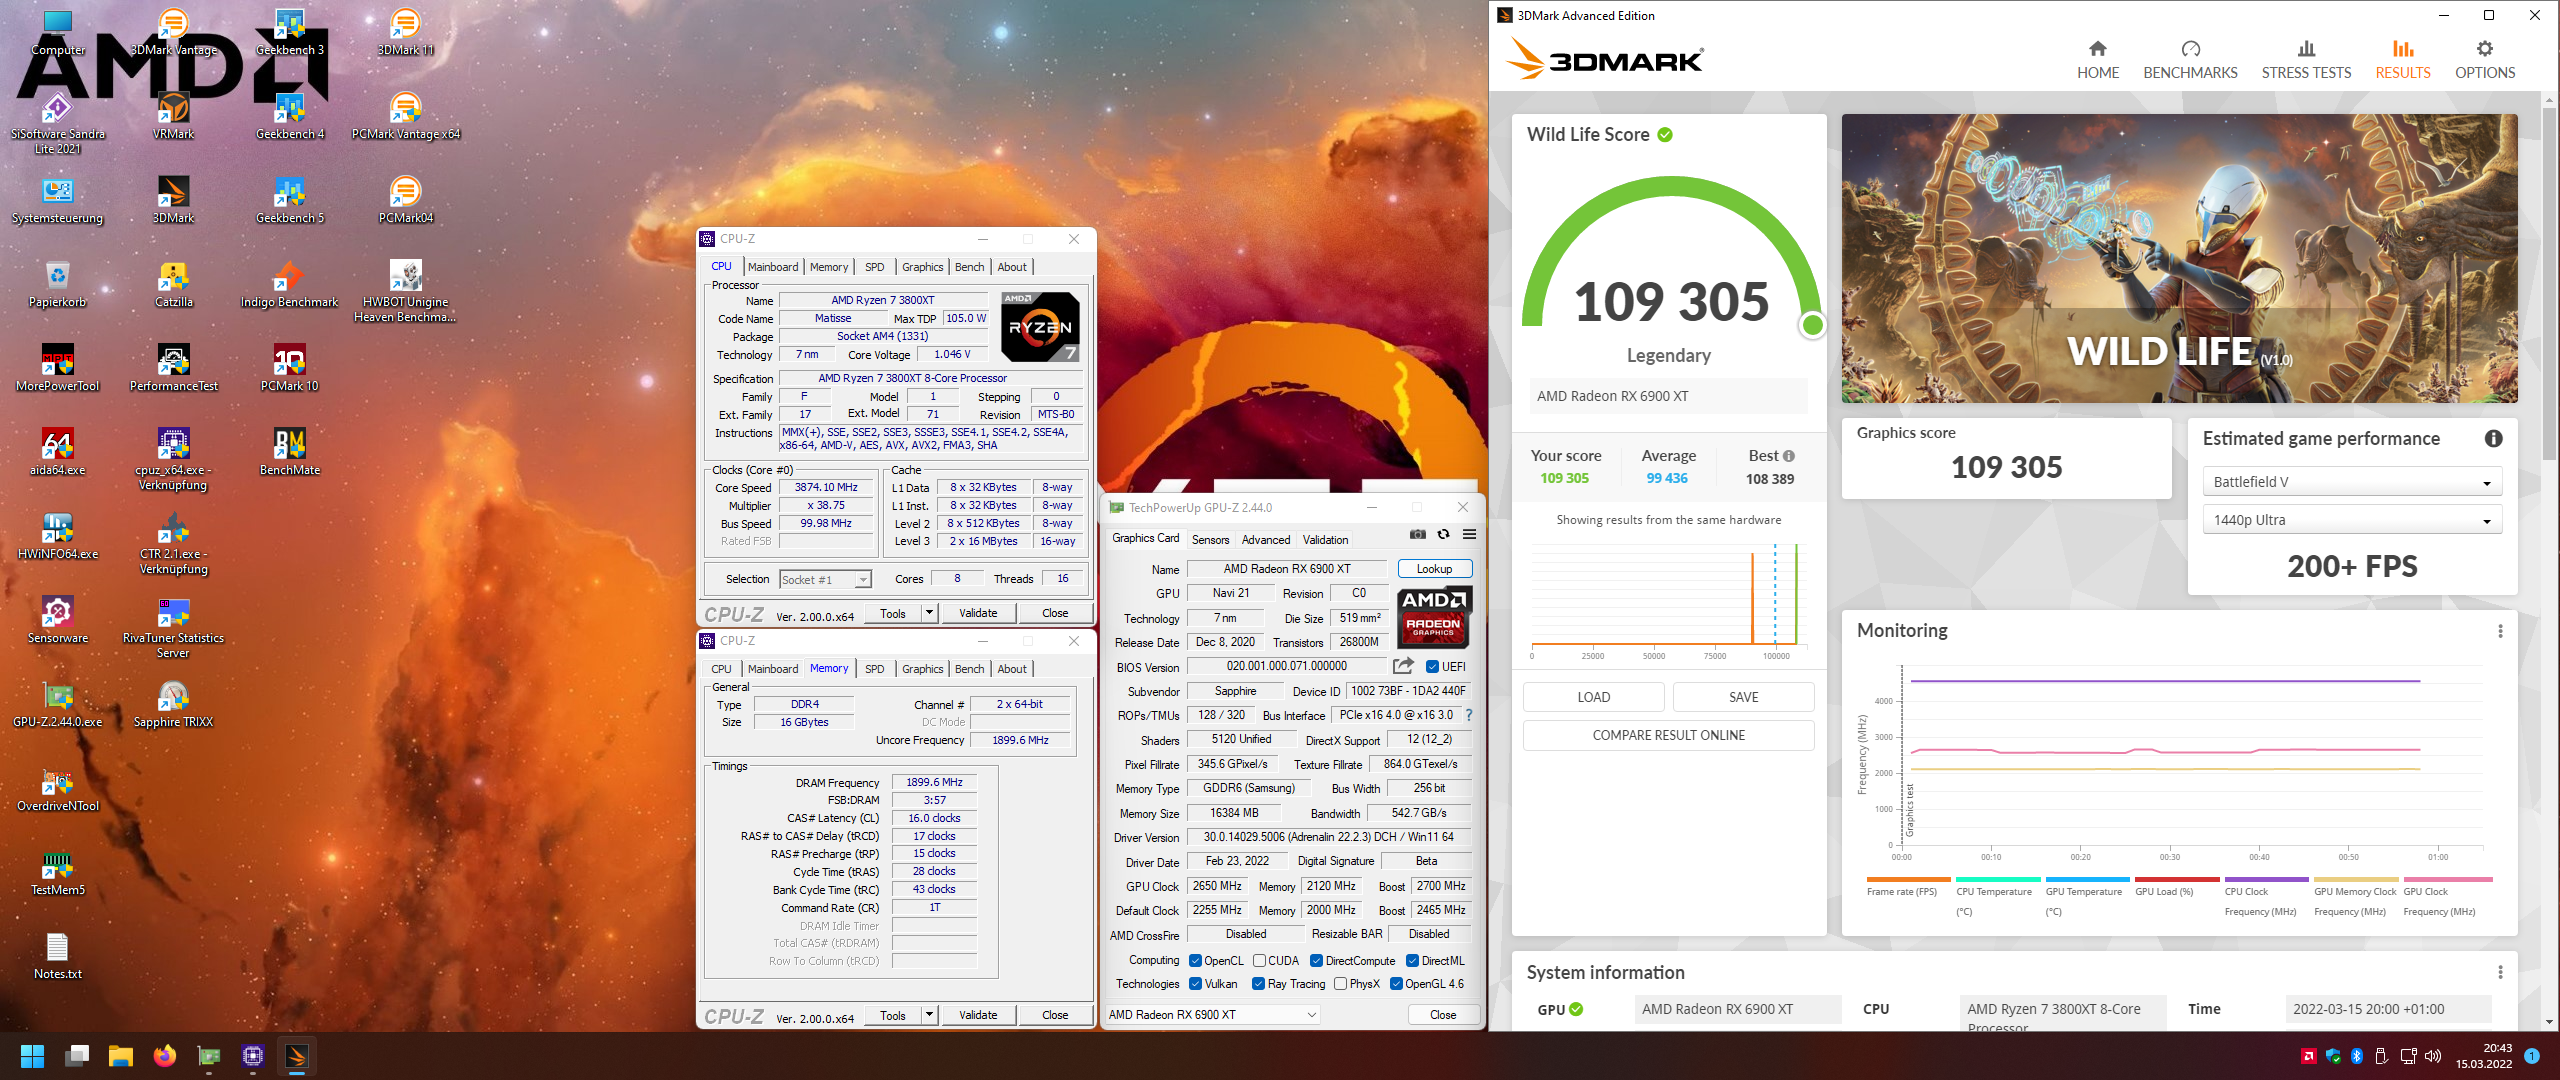Image resolution: width=2560 pixels, height=1080 pixels.
Task: Click the GPU-Z refresh icon
Action: click(1443, 535)
